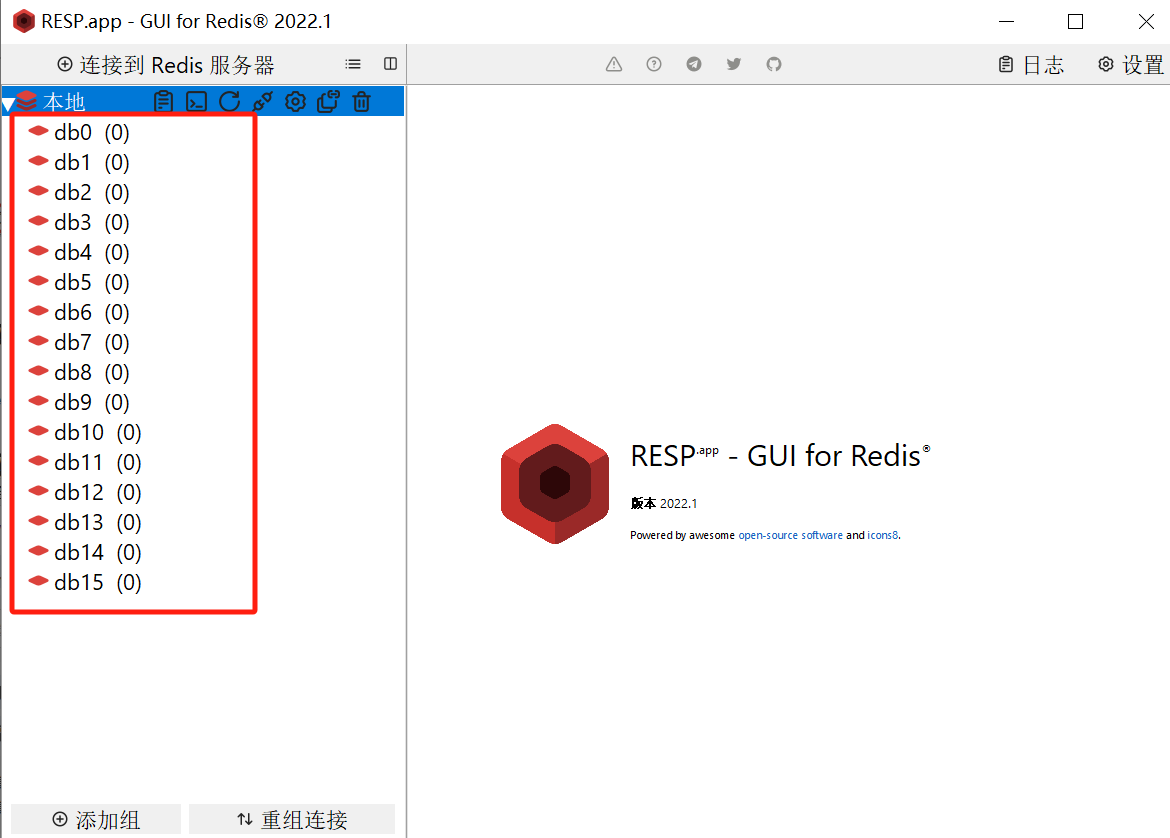Open the GitHub icon

coord(774,64)
